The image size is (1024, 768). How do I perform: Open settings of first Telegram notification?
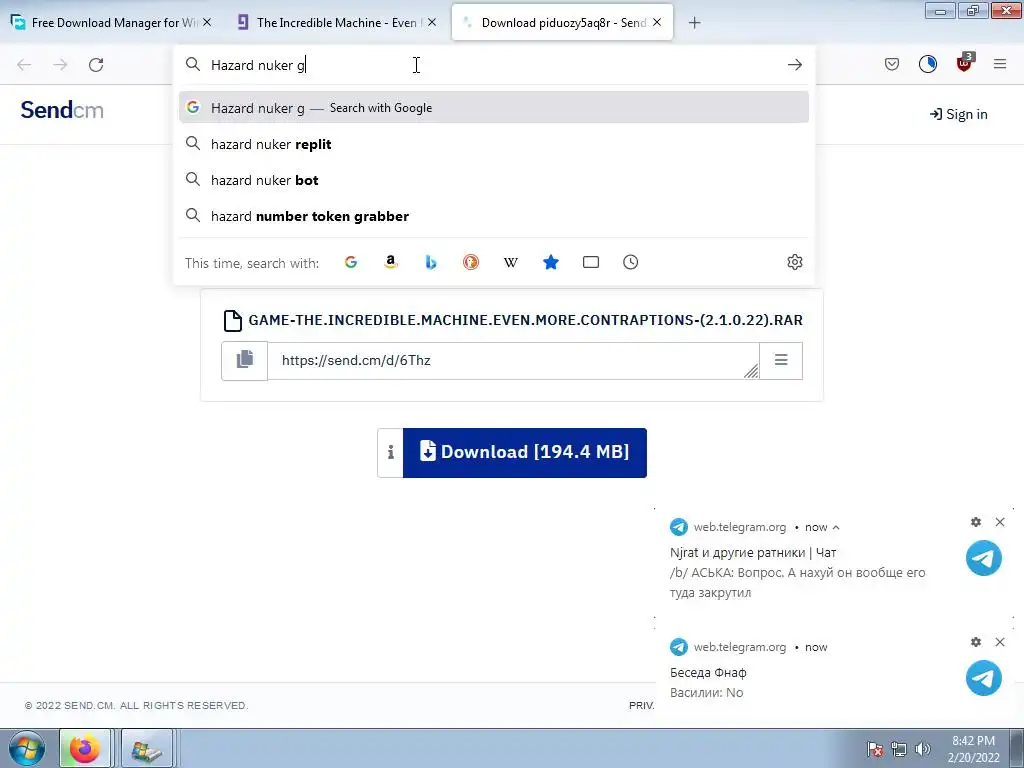tap(976, 522)
